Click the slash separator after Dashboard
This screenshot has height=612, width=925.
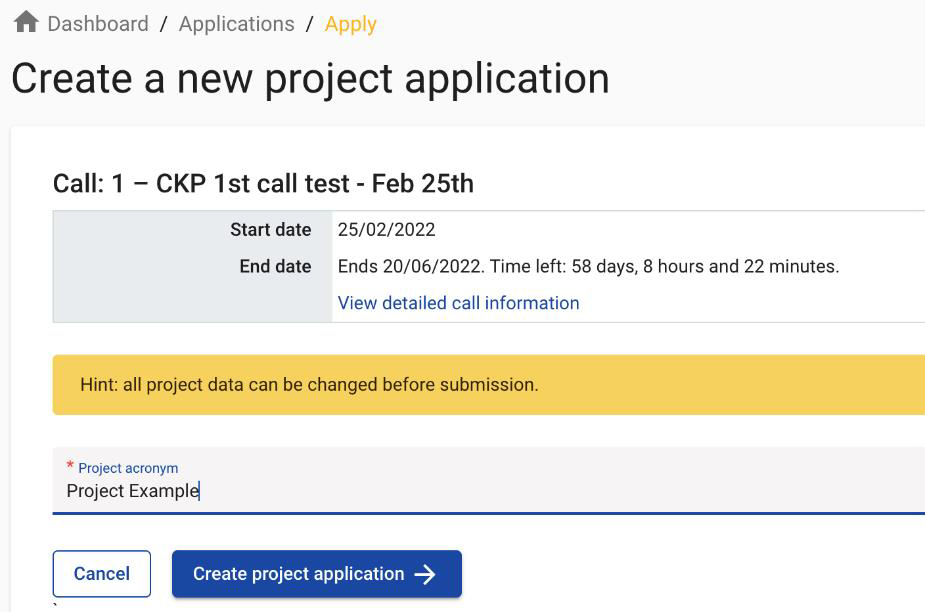coord(163,24)
